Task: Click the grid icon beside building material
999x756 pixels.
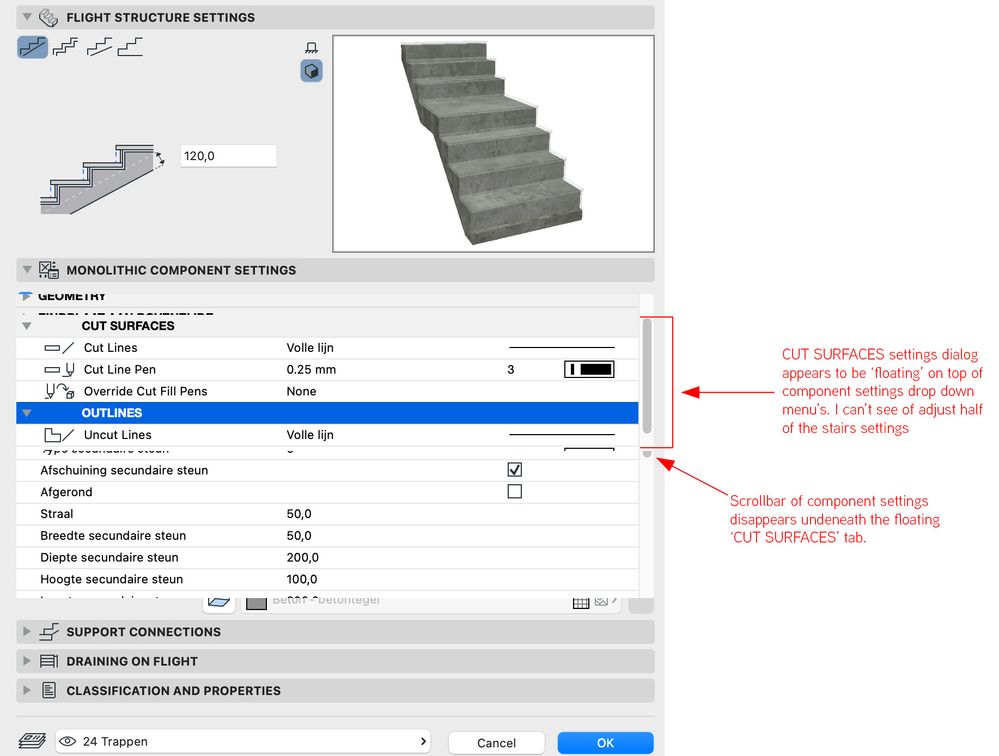Action: (581, 603)
